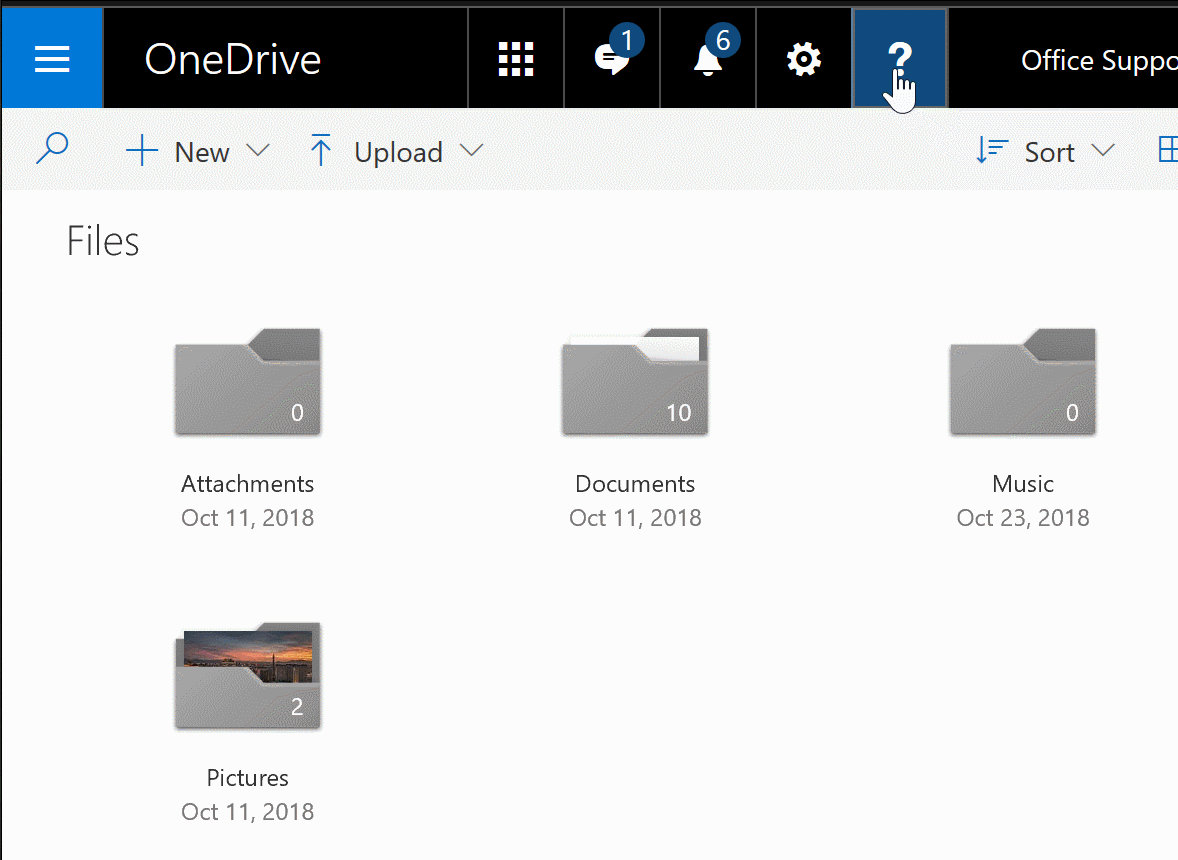Click the Office Support account name
1178x860 pixels.
[1099, 60]
